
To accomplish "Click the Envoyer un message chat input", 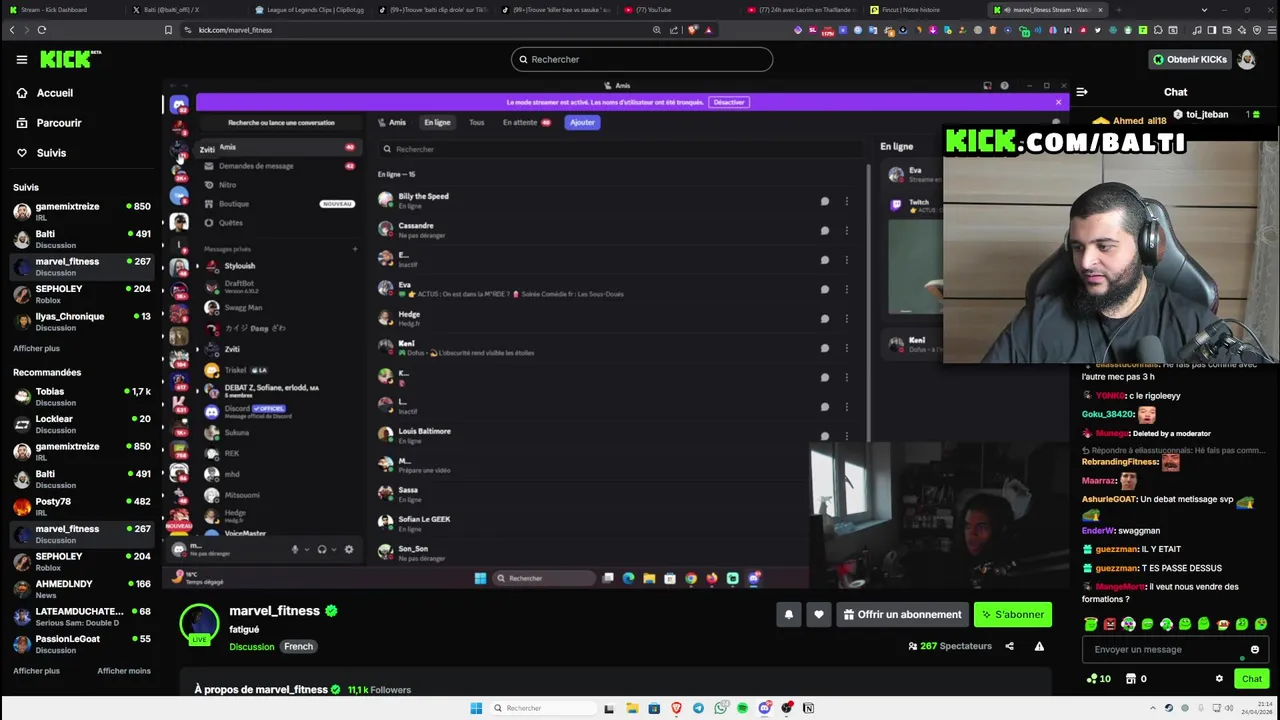I will pos(1165,650).
